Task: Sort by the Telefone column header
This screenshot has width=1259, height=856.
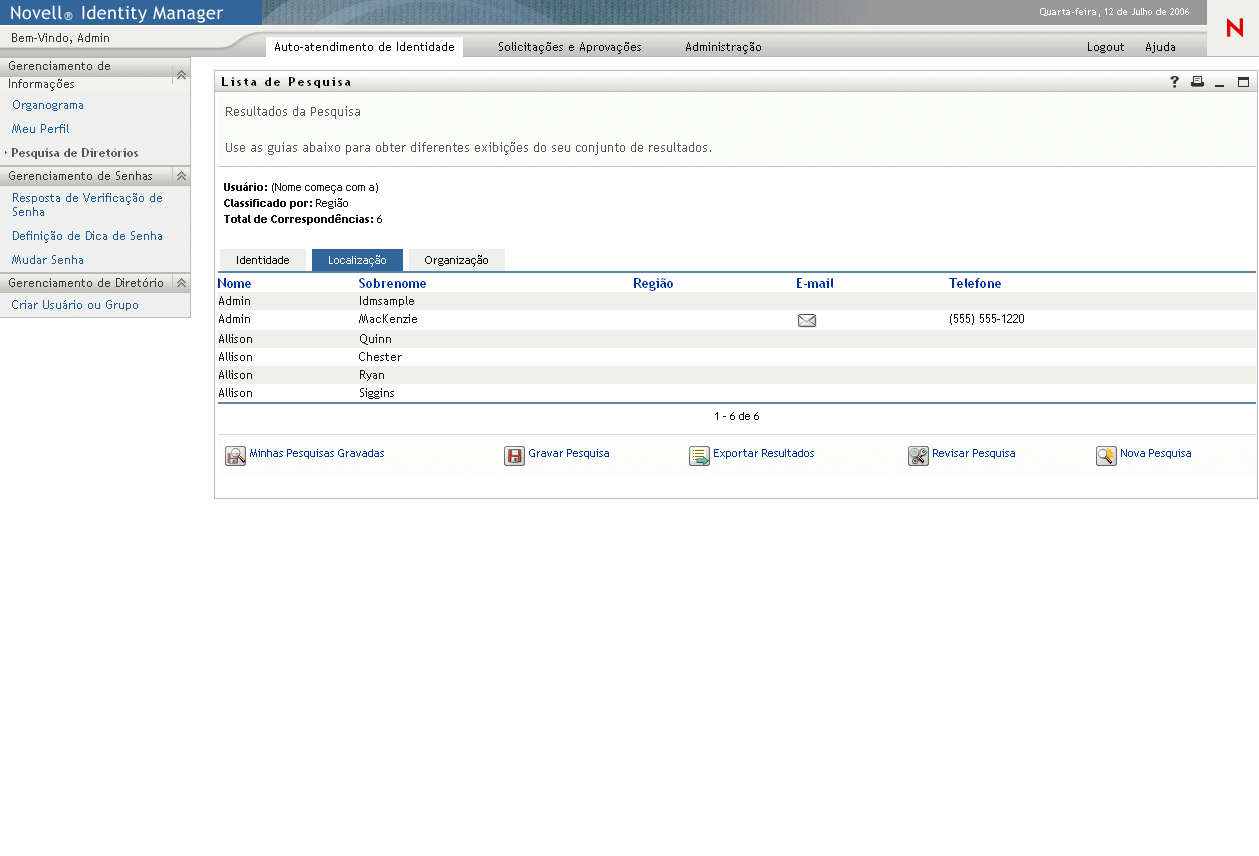Action: pos(975,283)
